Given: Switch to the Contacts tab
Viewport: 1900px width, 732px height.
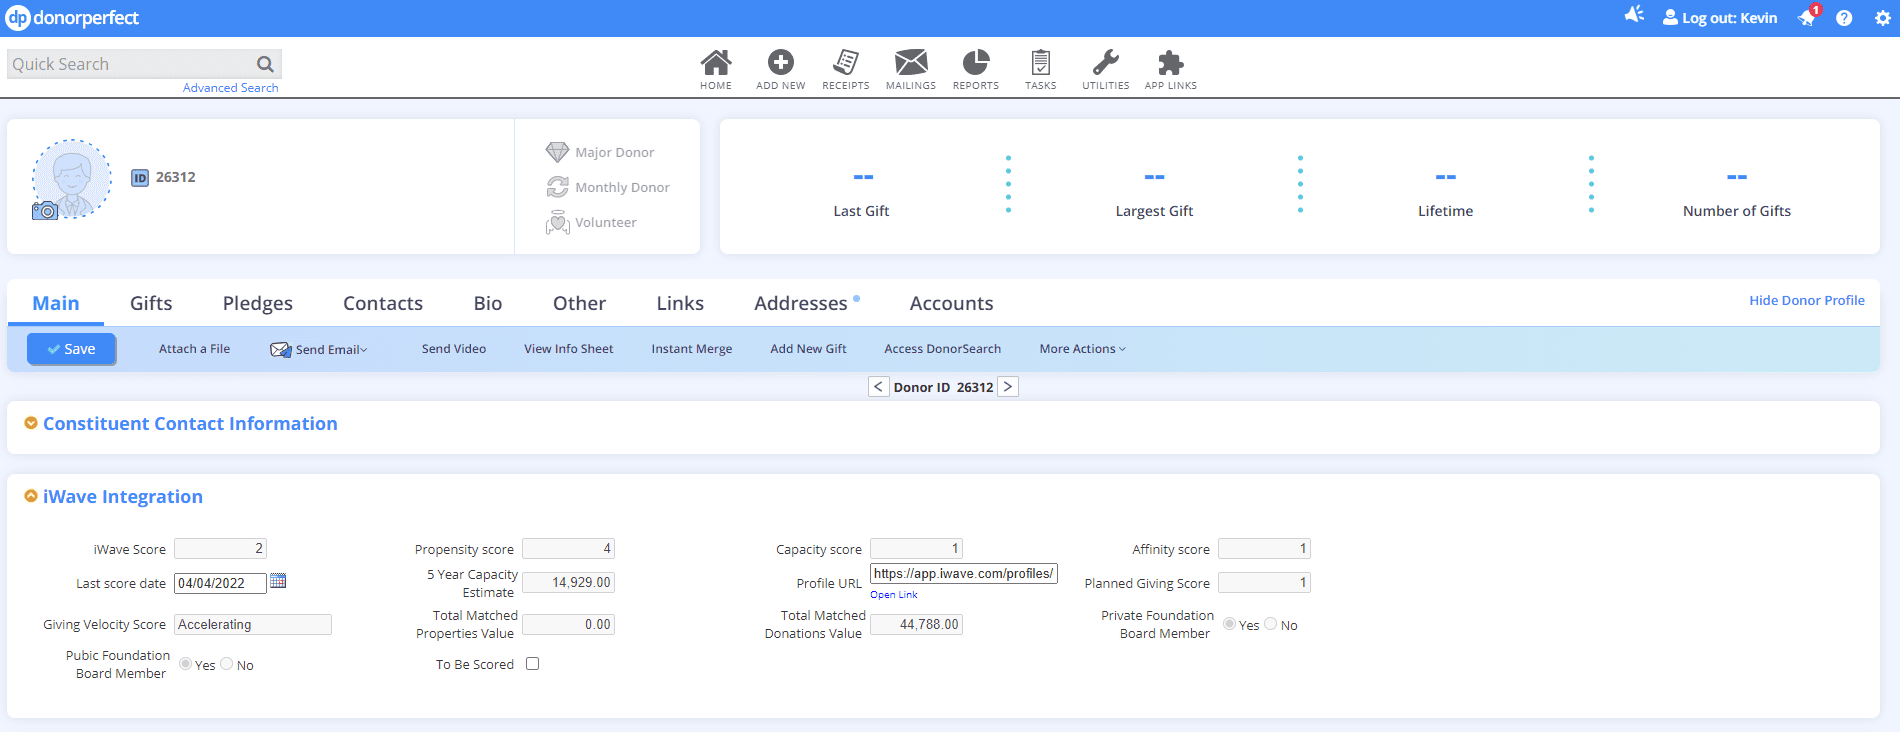Looking at the screenshot, I should (383, 303).
